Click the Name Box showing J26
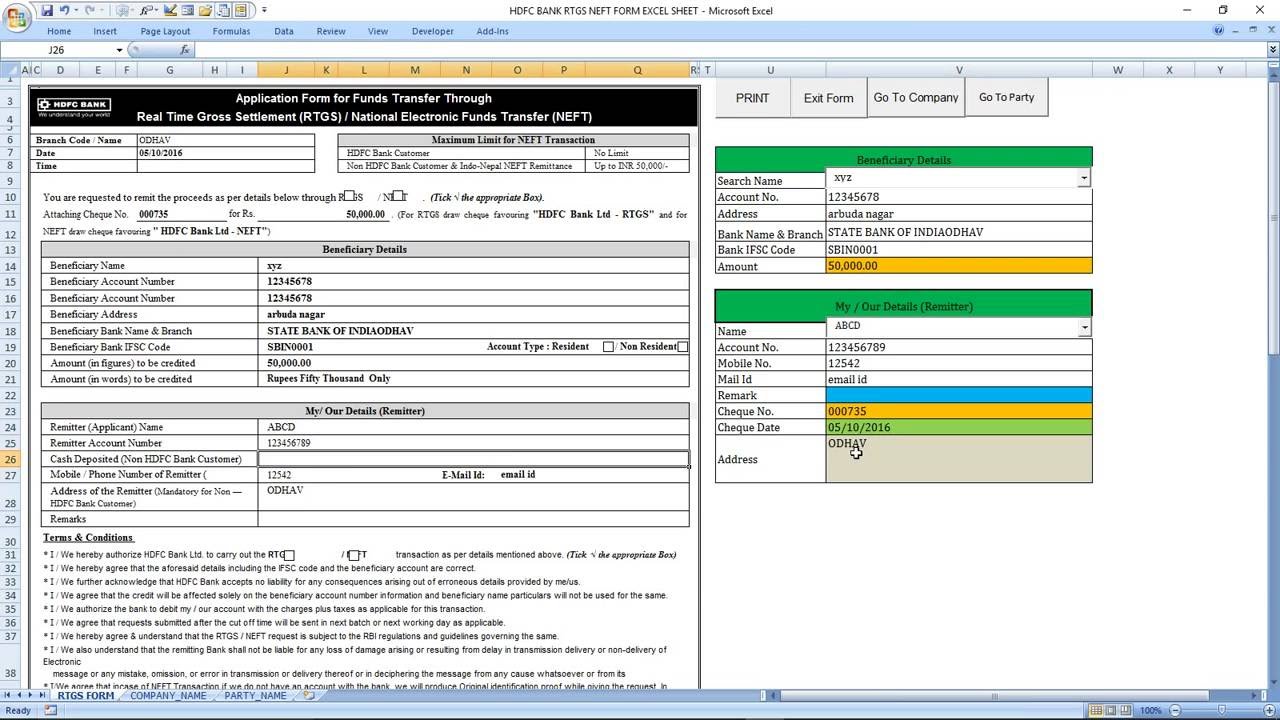1280x720 pixels. point(56,50)
